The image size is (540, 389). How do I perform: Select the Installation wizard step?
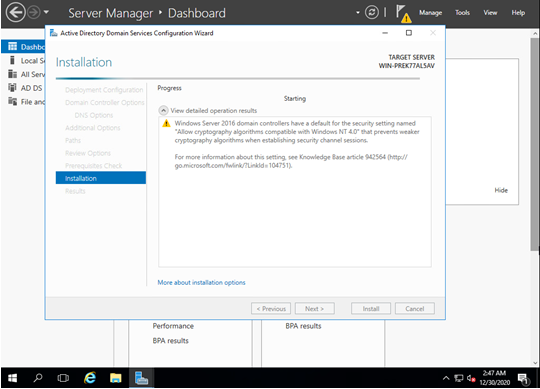[x=101, y=178]
